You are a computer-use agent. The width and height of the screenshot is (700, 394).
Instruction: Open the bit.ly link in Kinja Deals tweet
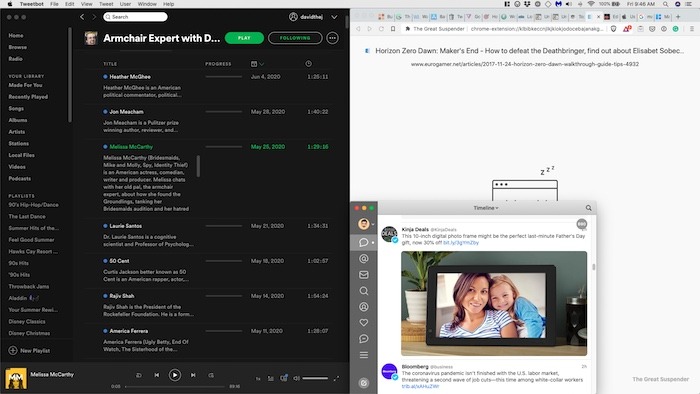[x=461, y=243]
